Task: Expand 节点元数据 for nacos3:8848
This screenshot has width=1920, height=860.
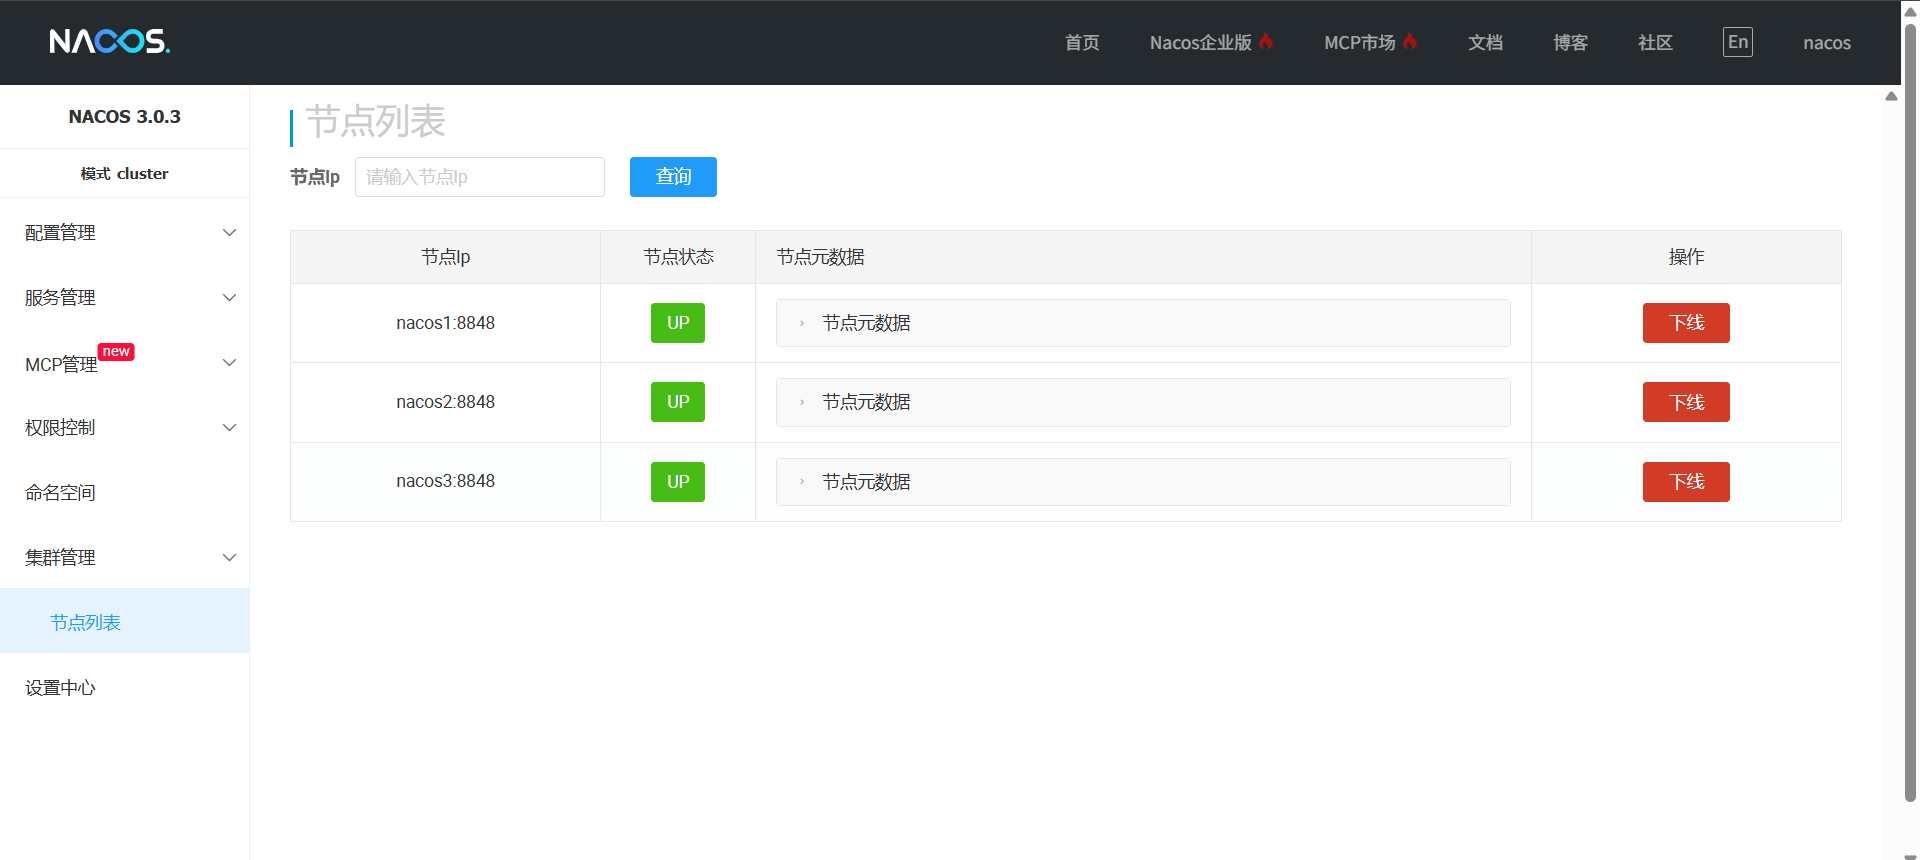Action: (1143, 482)
